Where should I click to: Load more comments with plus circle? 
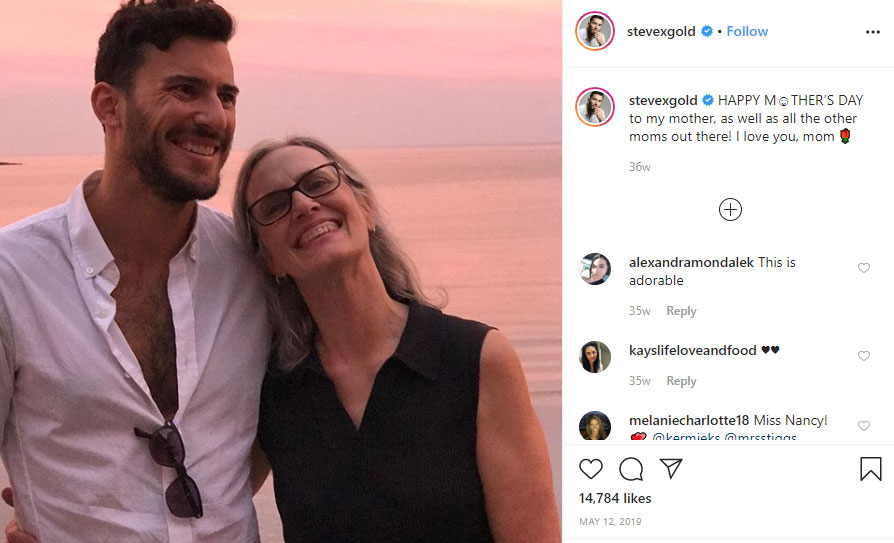coord(730,209)
